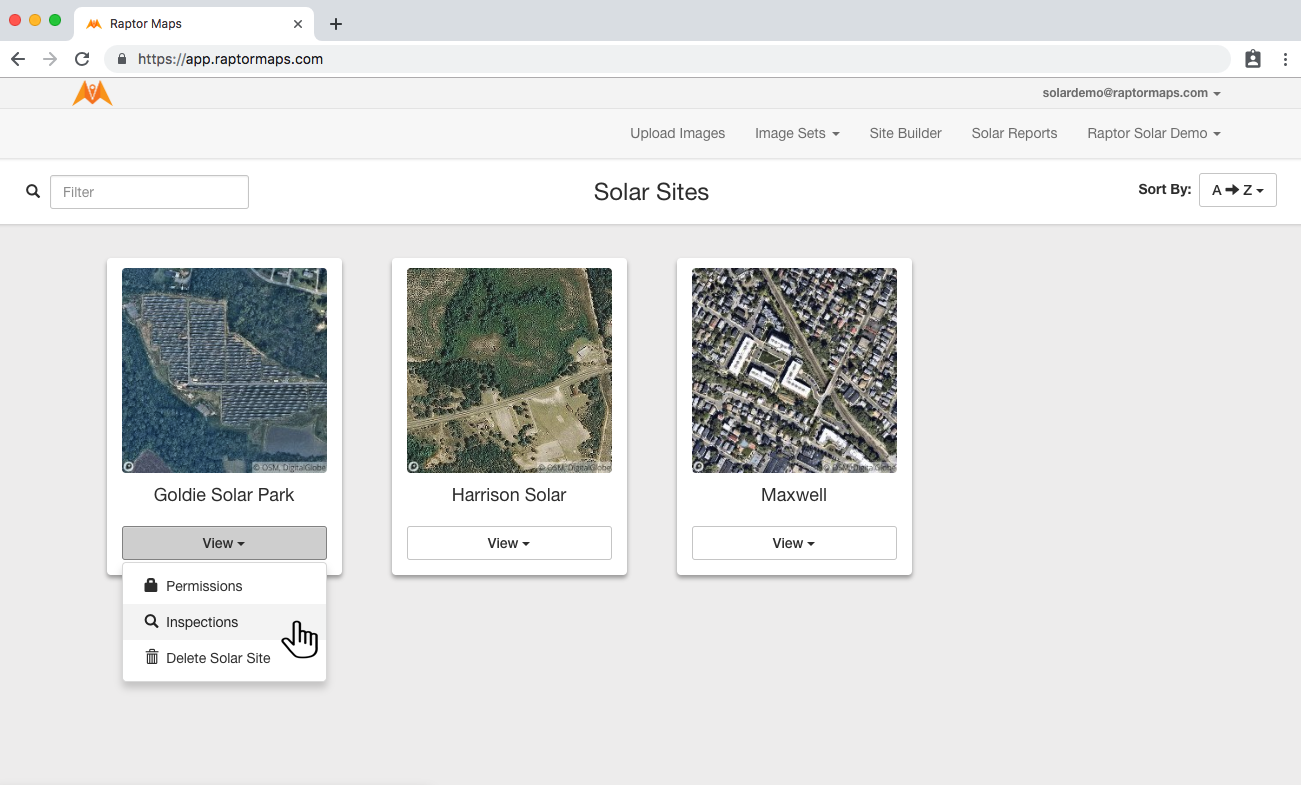Expand the Image Sets dropdown menu

tap(796, 133)
